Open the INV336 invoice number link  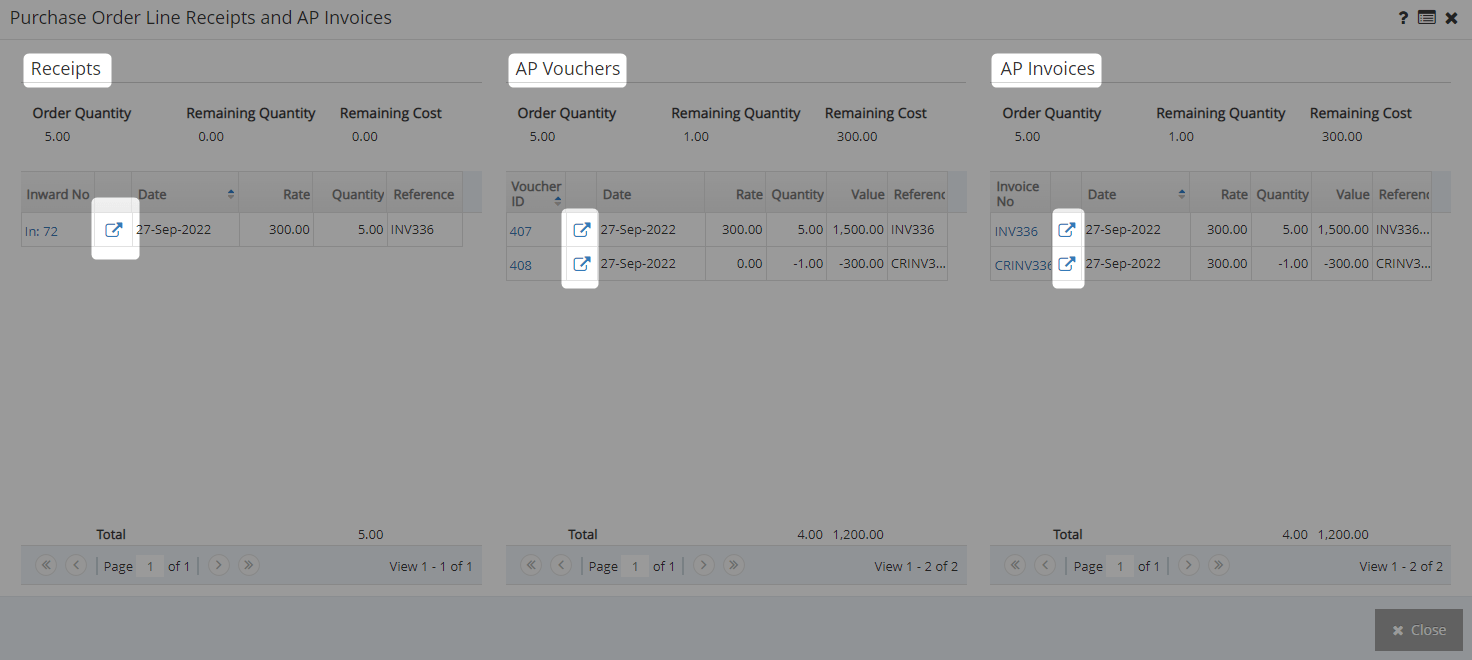click(x=1017, y=229)
